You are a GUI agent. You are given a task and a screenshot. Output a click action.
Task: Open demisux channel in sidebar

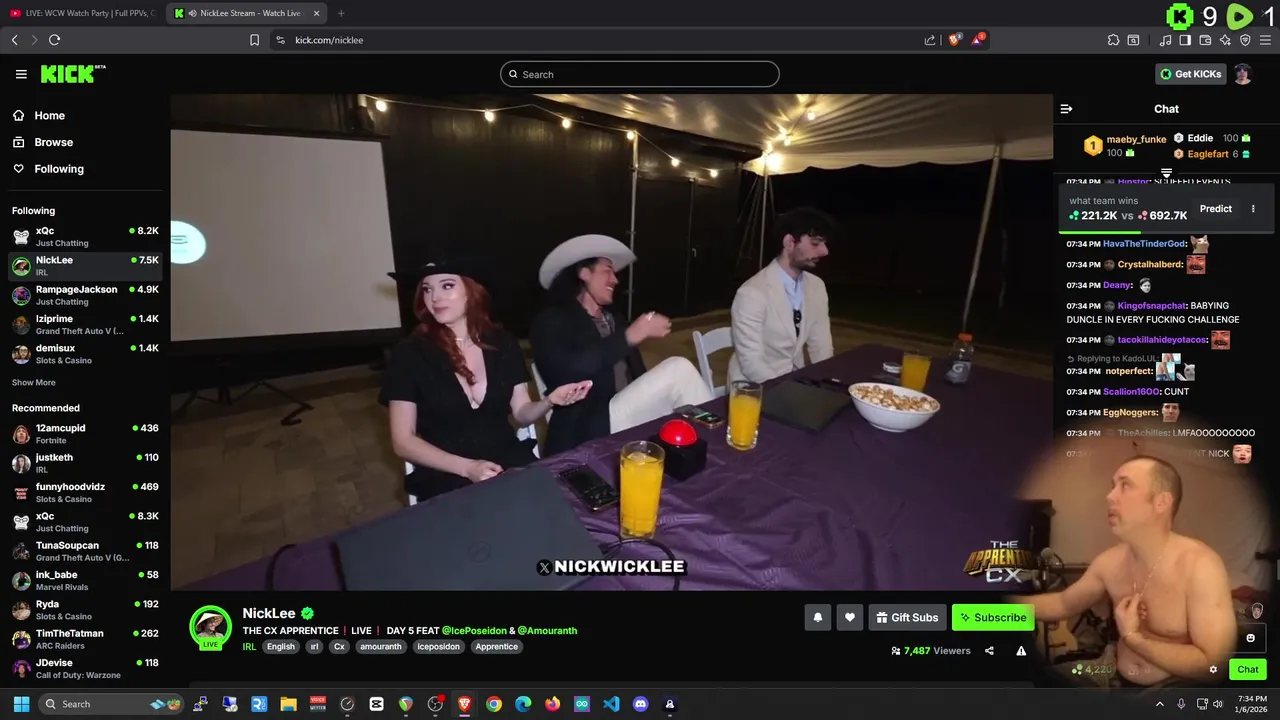tap(85, 354)
